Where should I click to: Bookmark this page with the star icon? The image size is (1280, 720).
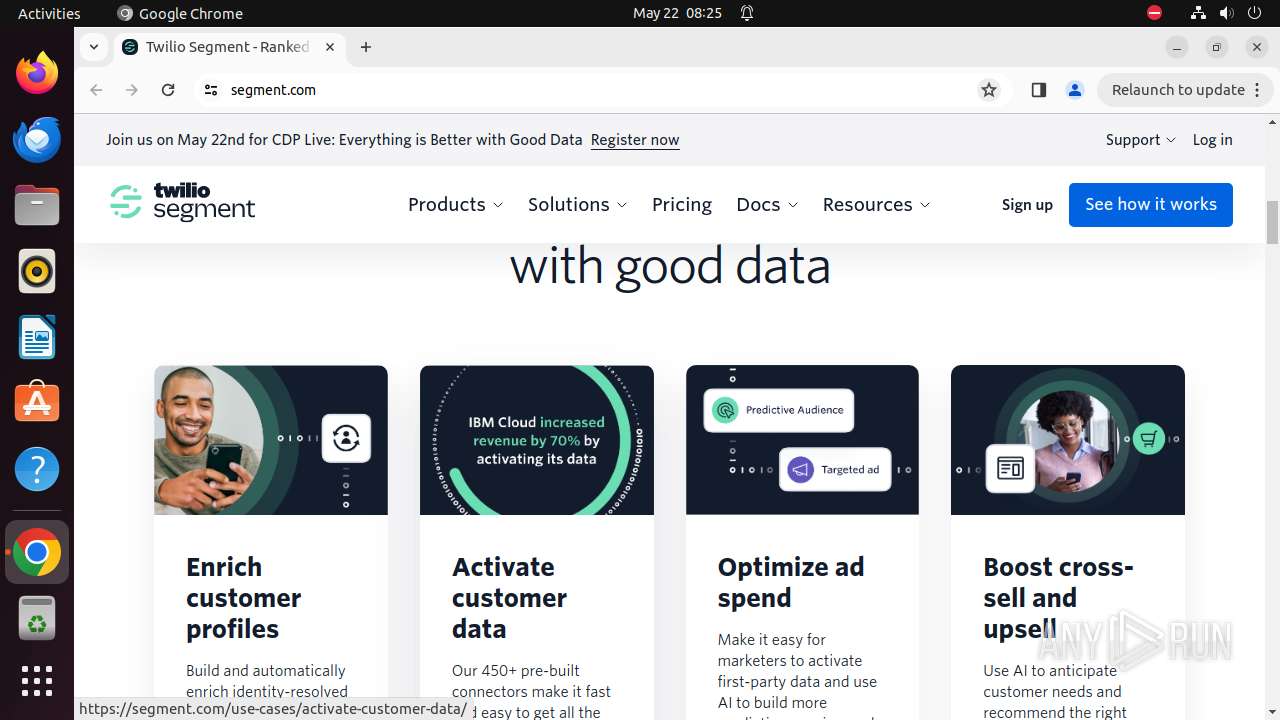989,90
